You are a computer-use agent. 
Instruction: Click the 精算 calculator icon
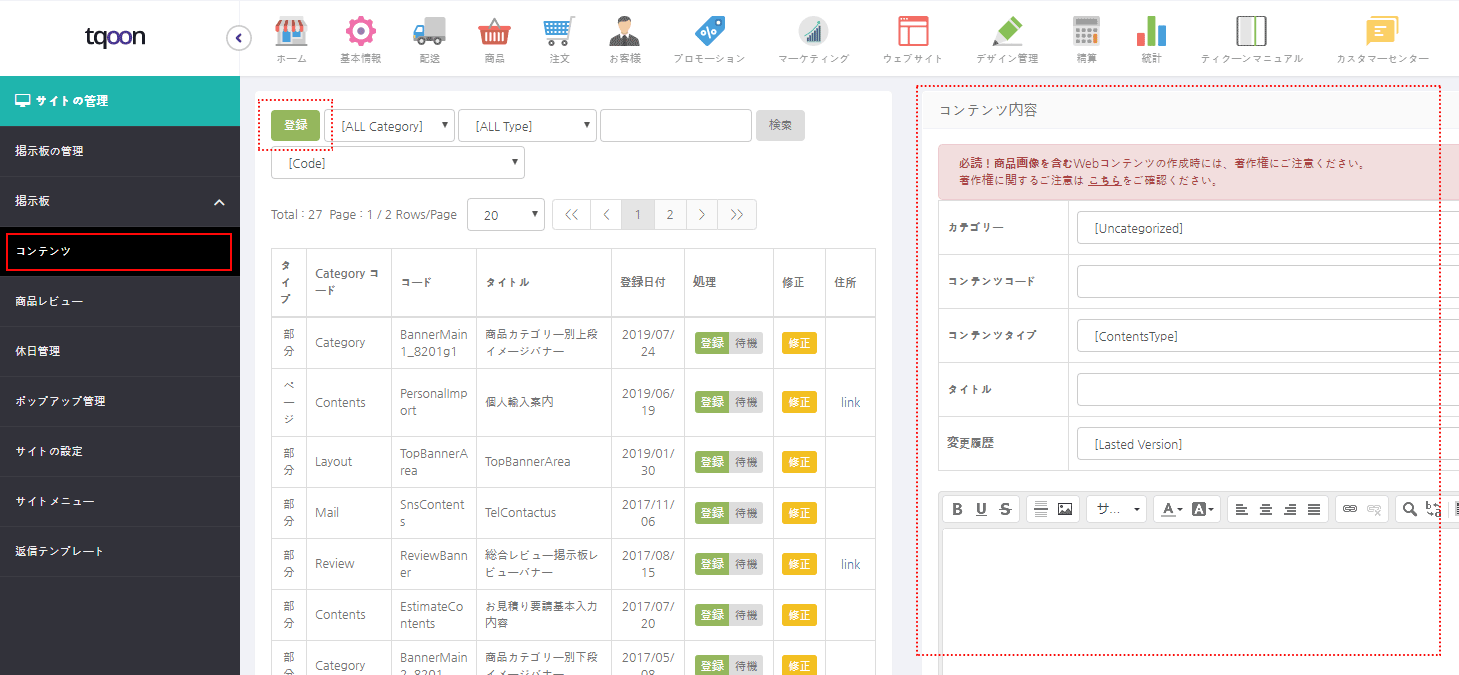click(1086, 32)
